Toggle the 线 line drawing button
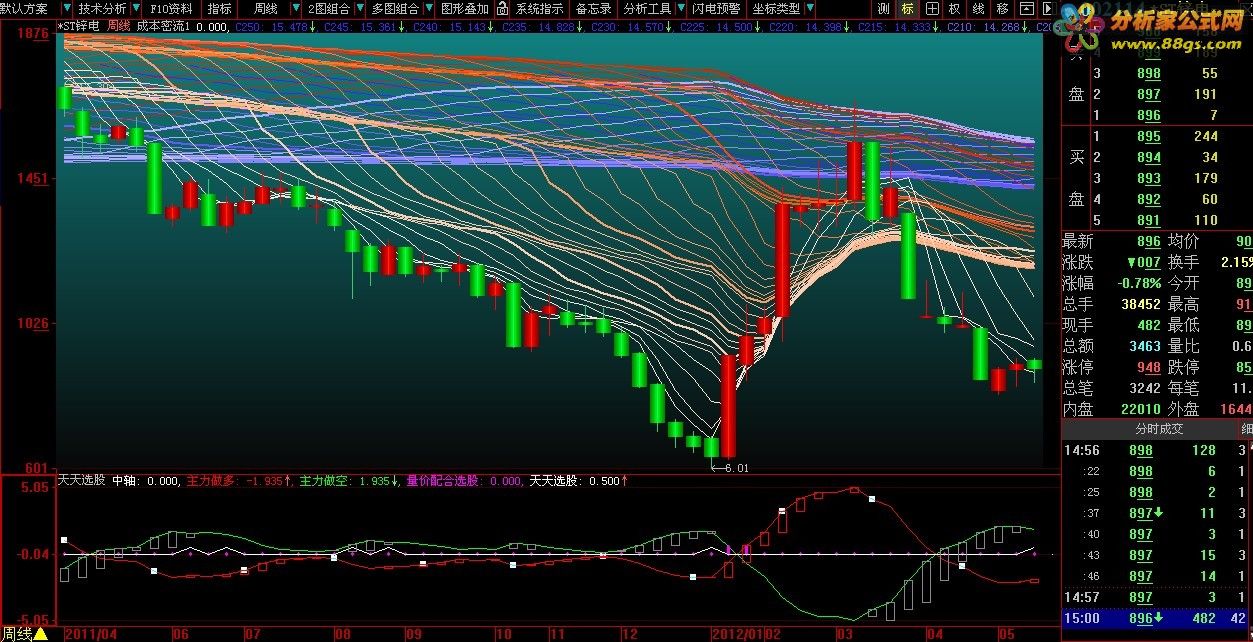Screen dimensions: 1253x642 click(979, 8)
